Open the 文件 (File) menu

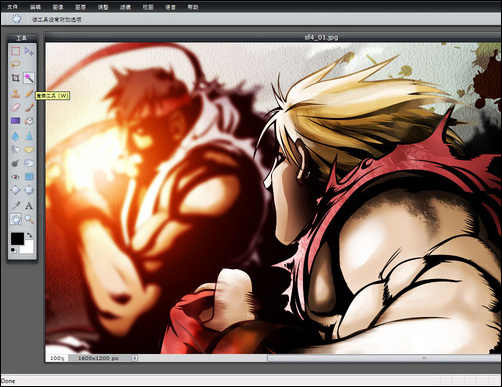tap(12, 7)
